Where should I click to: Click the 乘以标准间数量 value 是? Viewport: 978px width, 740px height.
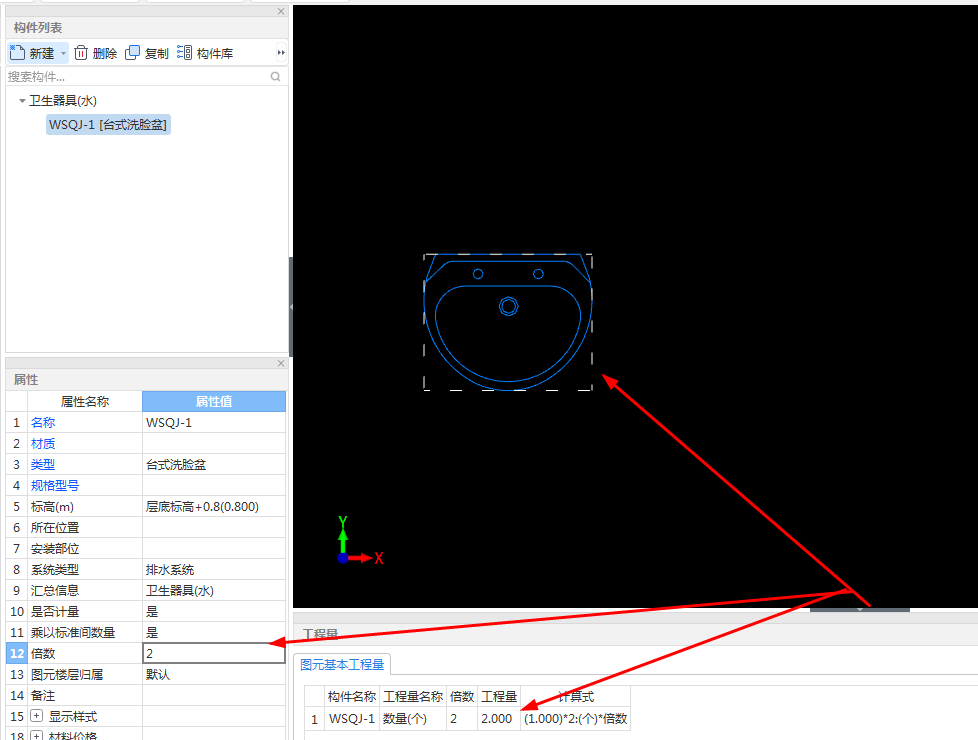(x=214, y=633)
